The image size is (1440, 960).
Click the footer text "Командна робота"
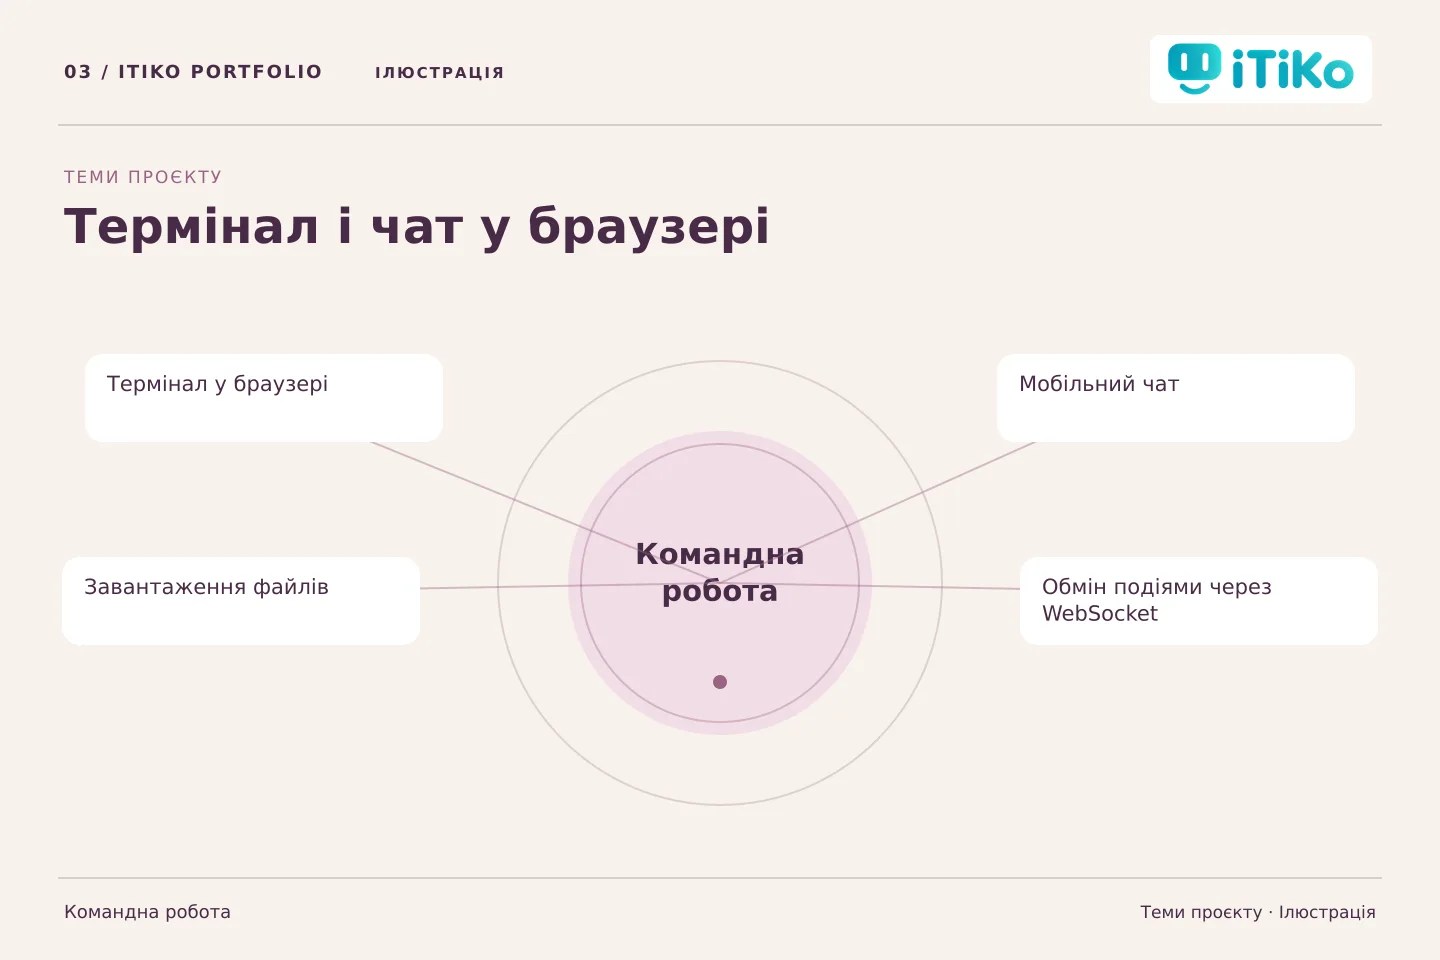[x=147, y=912]
